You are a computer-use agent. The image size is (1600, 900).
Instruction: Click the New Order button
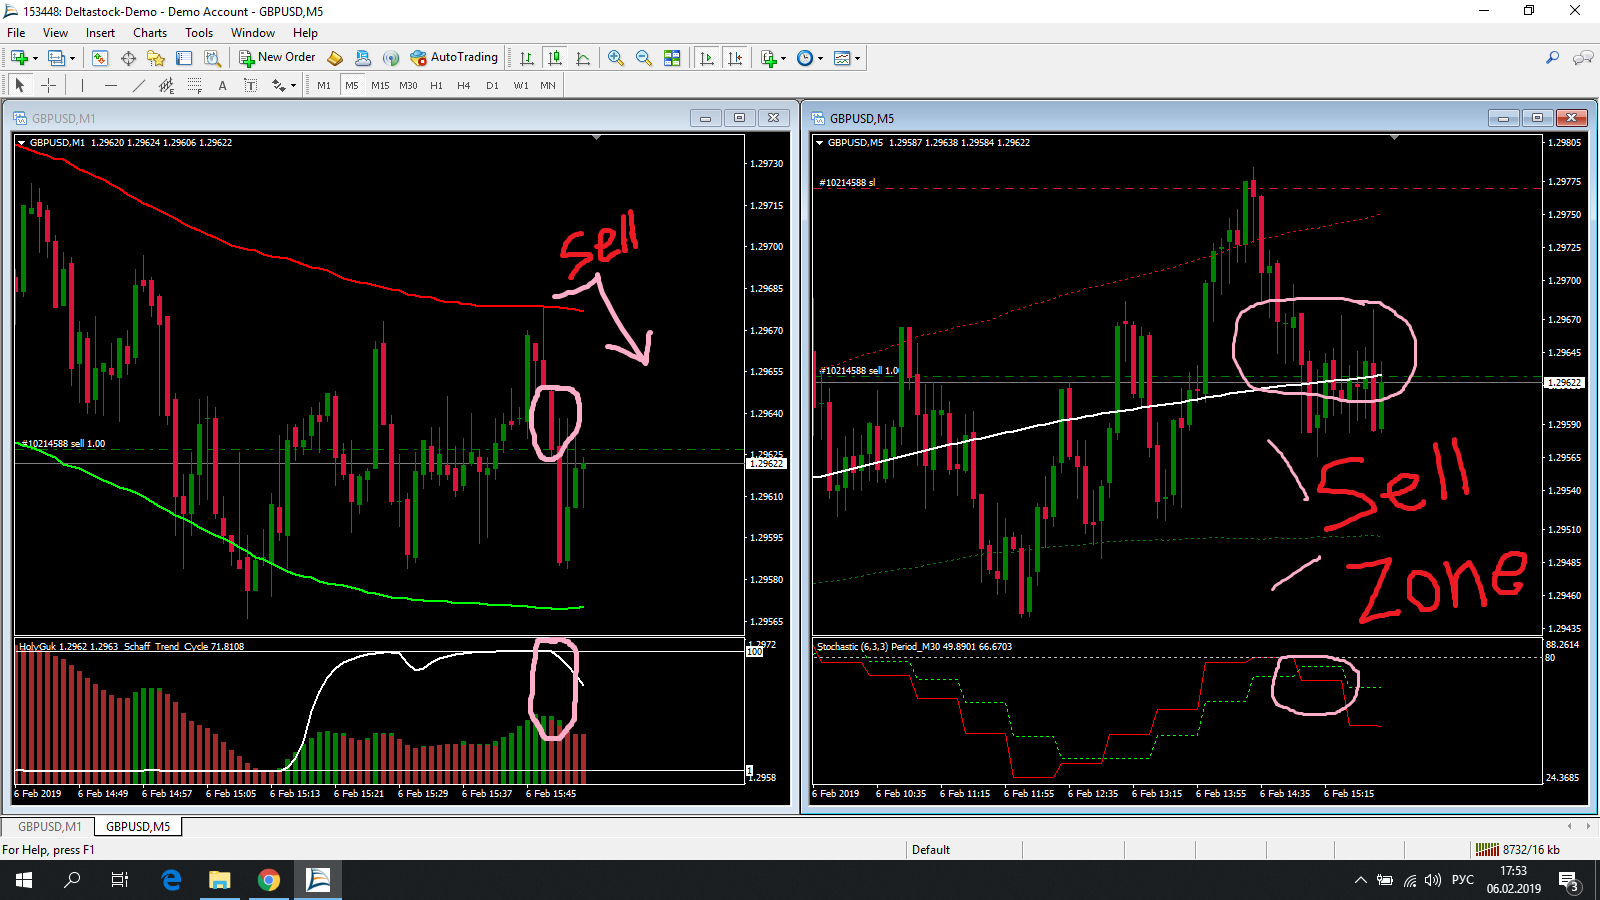click(x=277, y=58)
